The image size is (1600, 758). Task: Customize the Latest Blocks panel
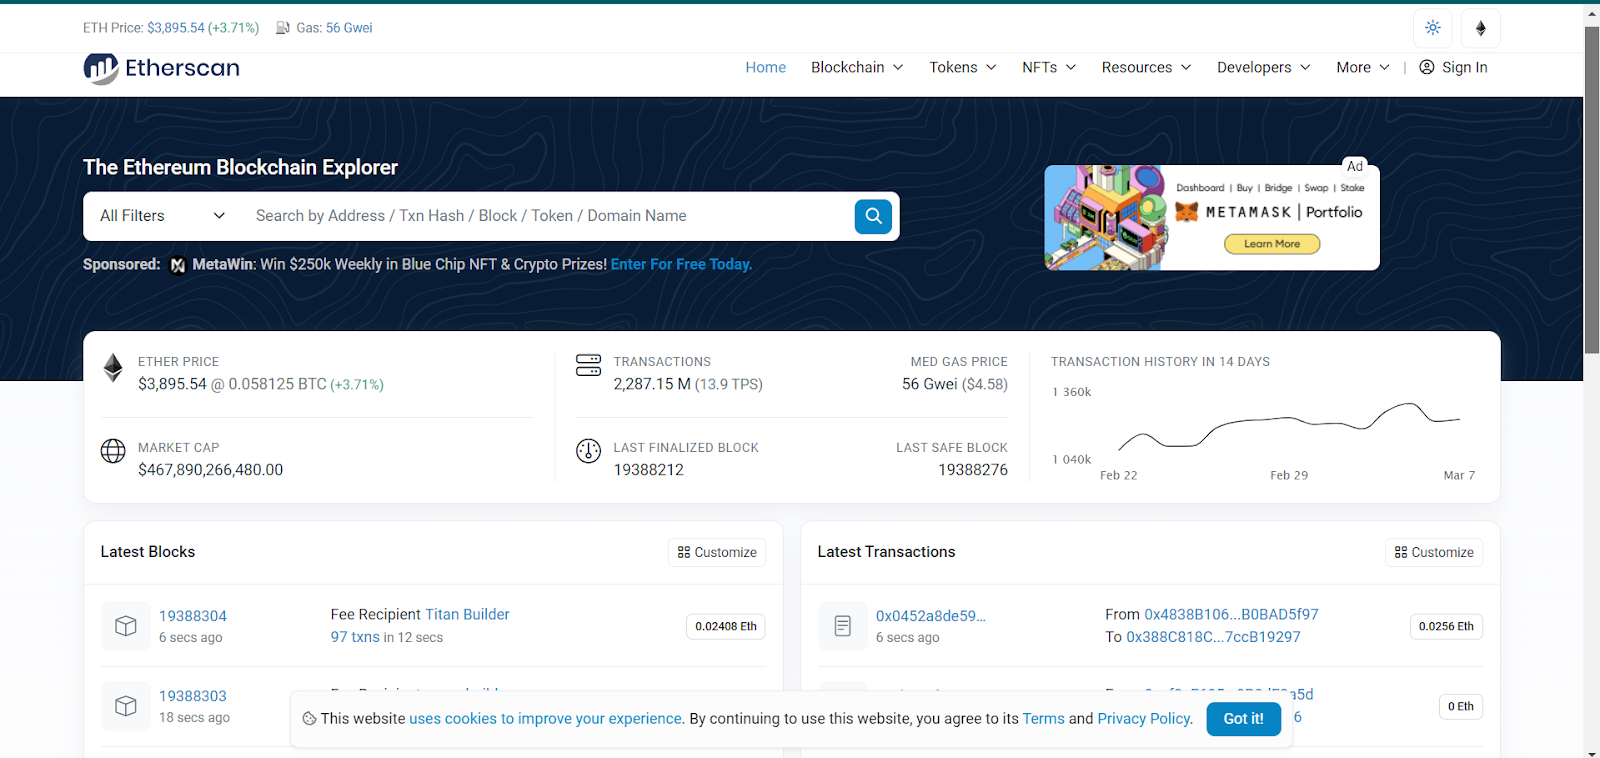(717, 552)
